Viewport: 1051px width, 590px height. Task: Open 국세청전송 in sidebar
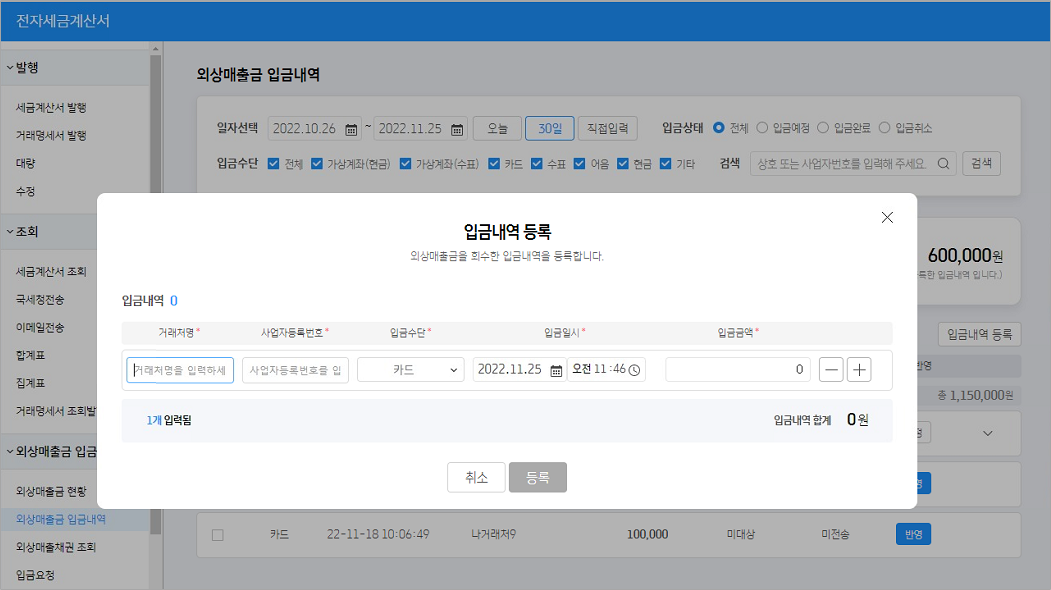(40, 300)
